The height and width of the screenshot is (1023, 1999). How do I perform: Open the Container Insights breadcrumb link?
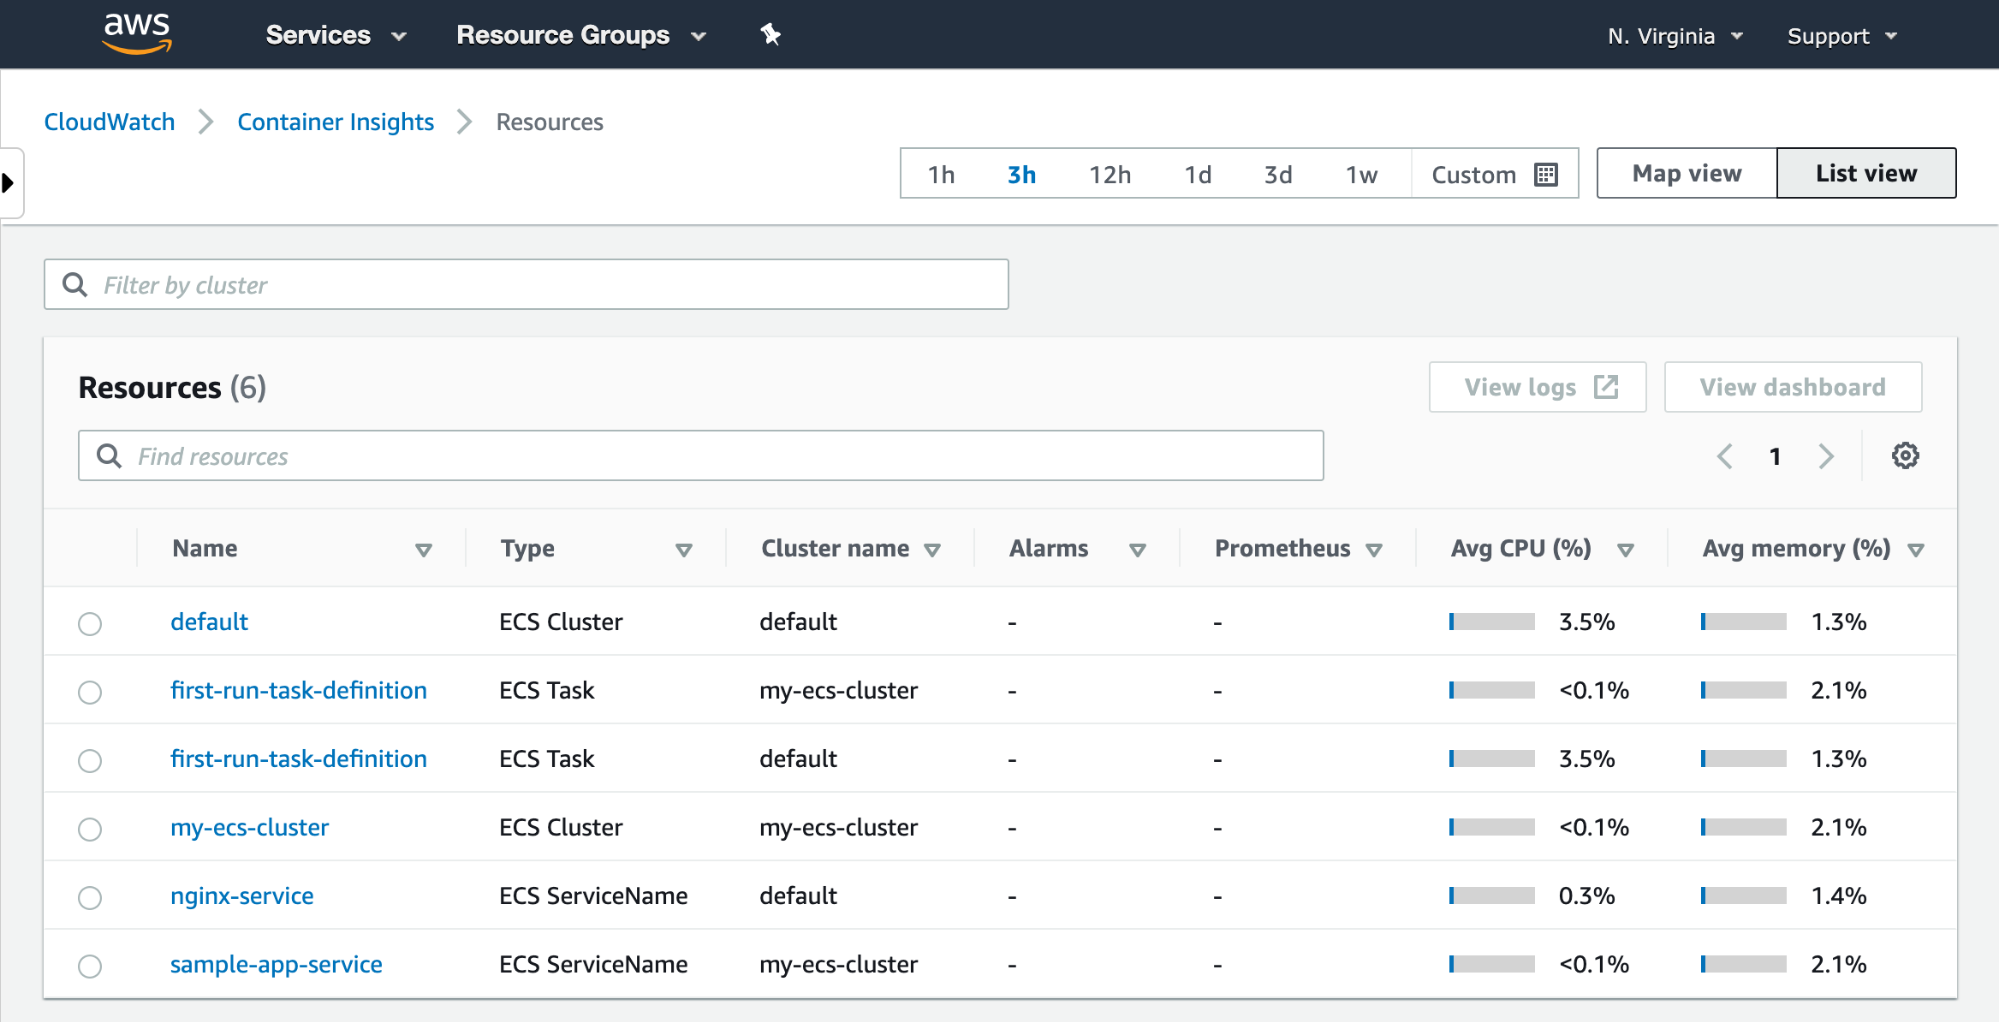pos(335,121)
